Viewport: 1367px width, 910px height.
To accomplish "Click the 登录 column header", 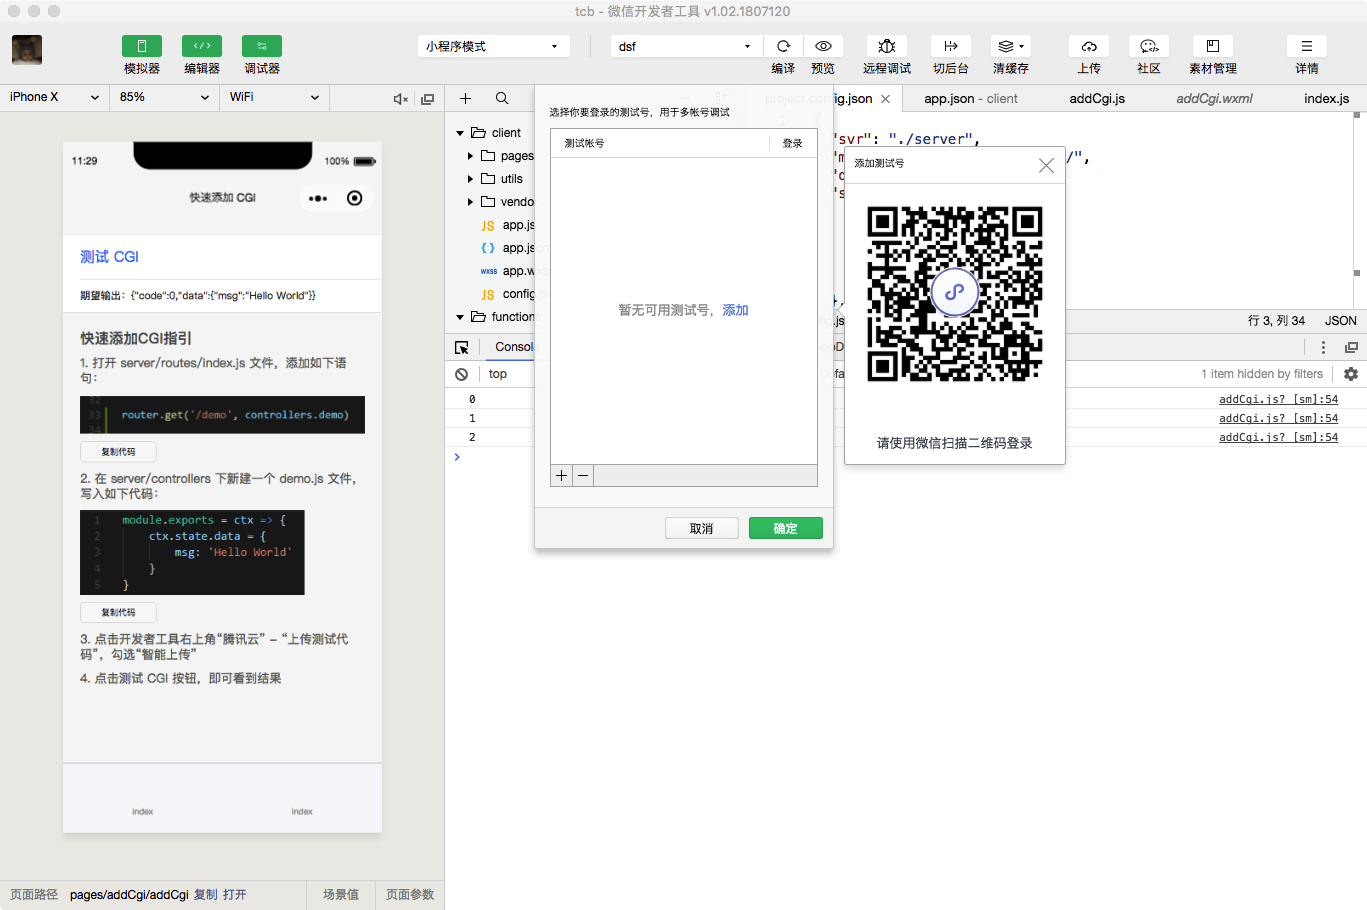I will click(x=792, y=143).
